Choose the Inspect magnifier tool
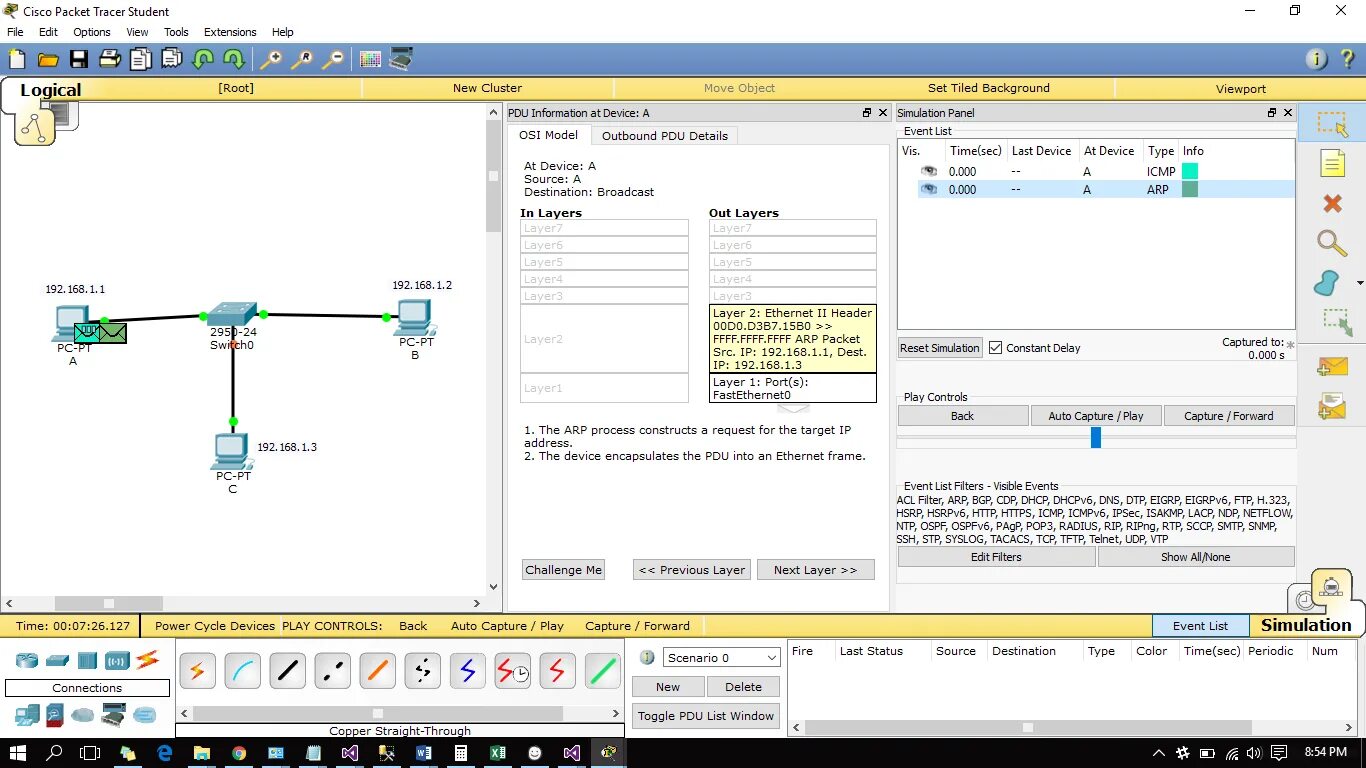 [x=1332, y=243]
